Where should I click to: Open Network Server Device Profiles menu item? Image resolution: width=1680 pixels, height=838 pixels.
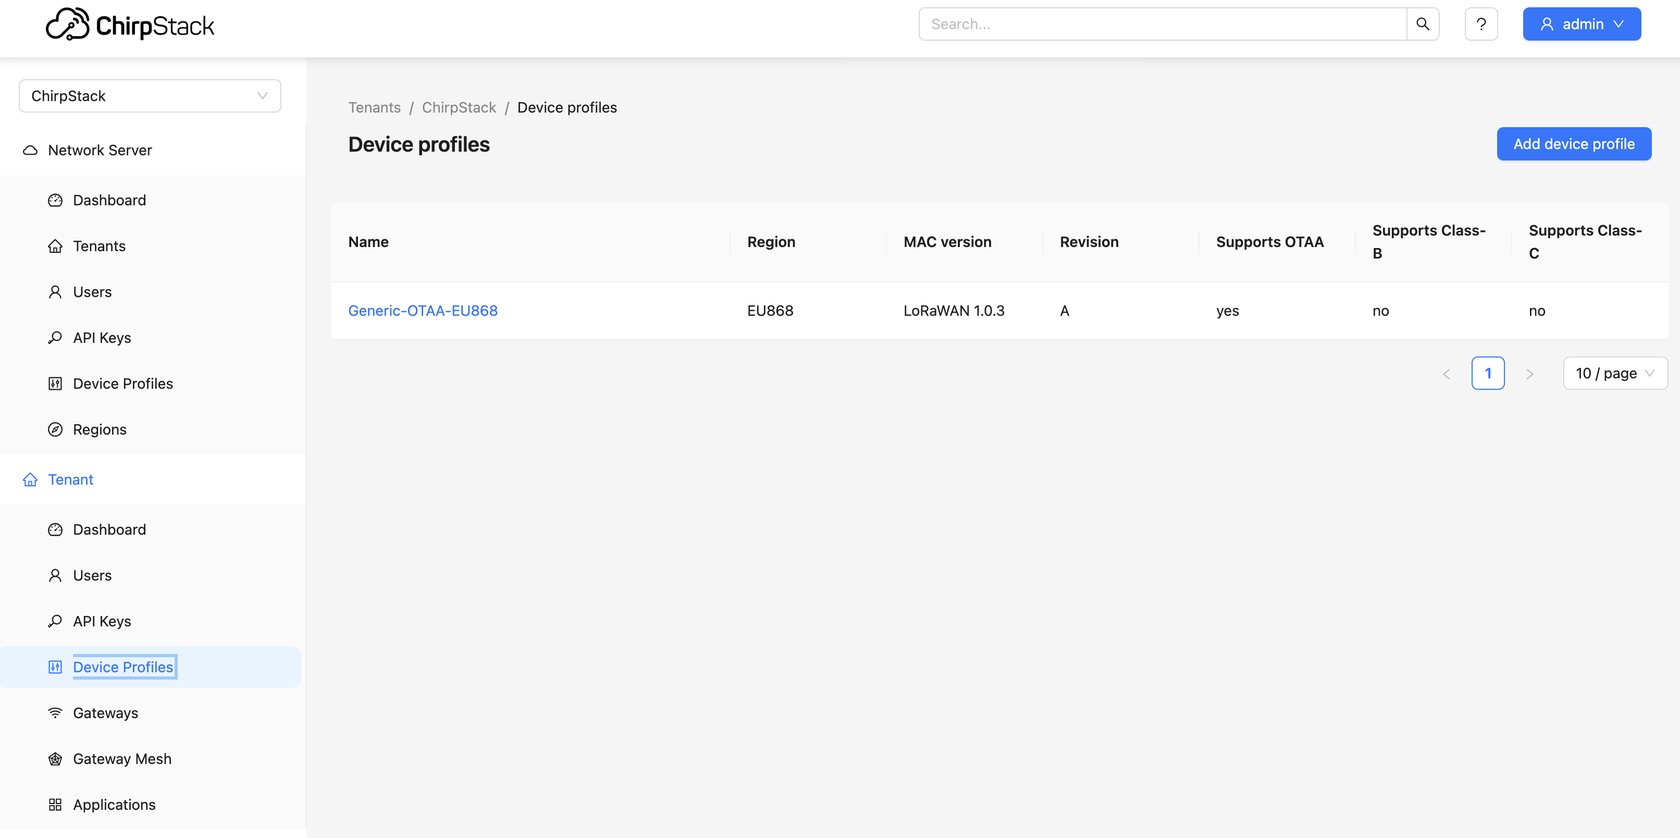click(152, 384)
